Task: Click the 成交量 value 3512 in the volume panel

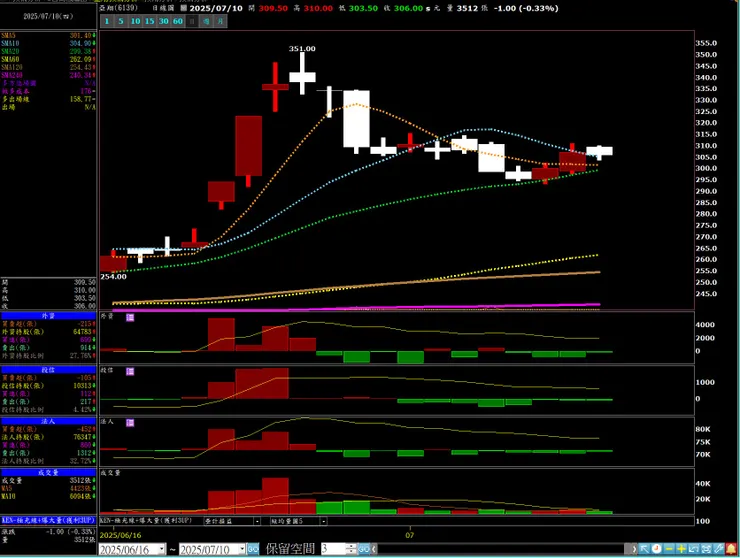Action: (x=81, y=481)
